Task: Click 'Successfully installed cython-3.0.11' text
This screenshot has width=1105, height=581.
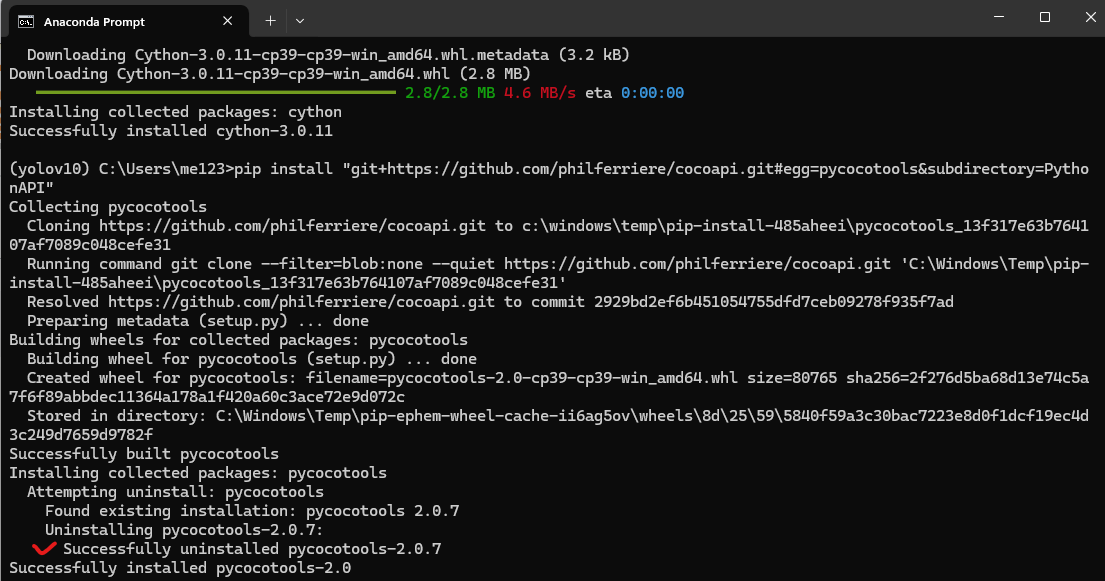Action: coord(171,131)
